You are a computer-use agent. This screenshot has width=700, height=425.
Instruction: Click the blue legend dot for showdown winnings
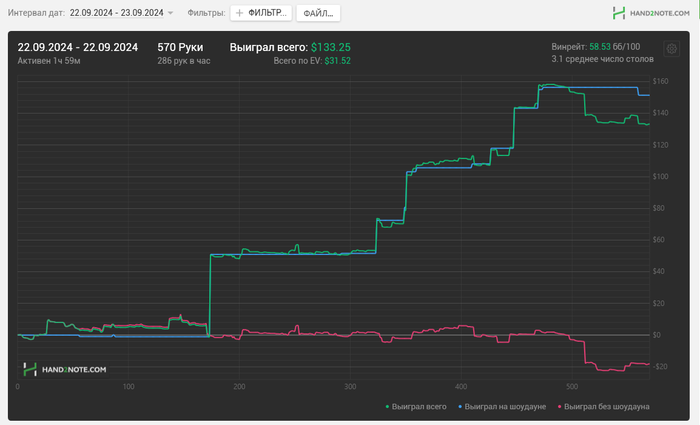tap(460, 407)
